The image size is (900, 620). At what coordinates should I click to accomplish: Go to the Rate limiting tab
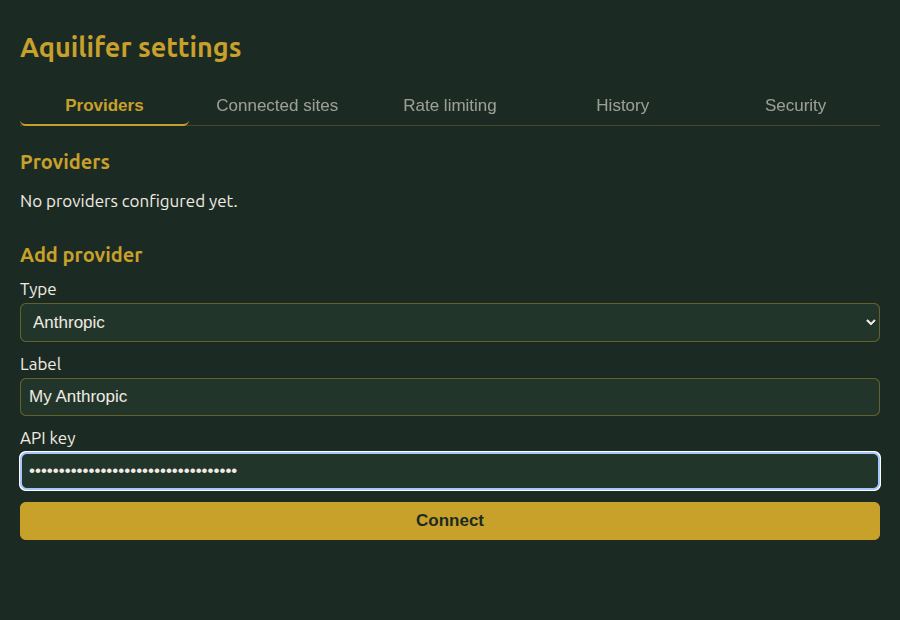click(x=450, y=106)
